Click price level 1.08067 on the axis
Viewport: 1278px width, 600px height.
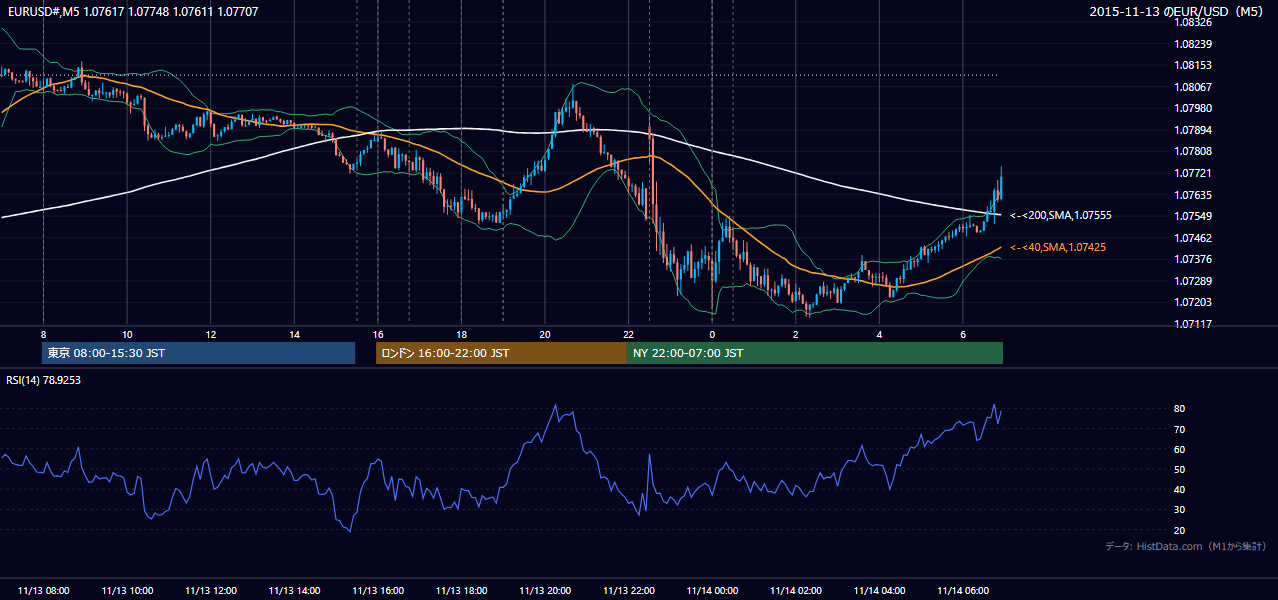tap(1195, 87)
